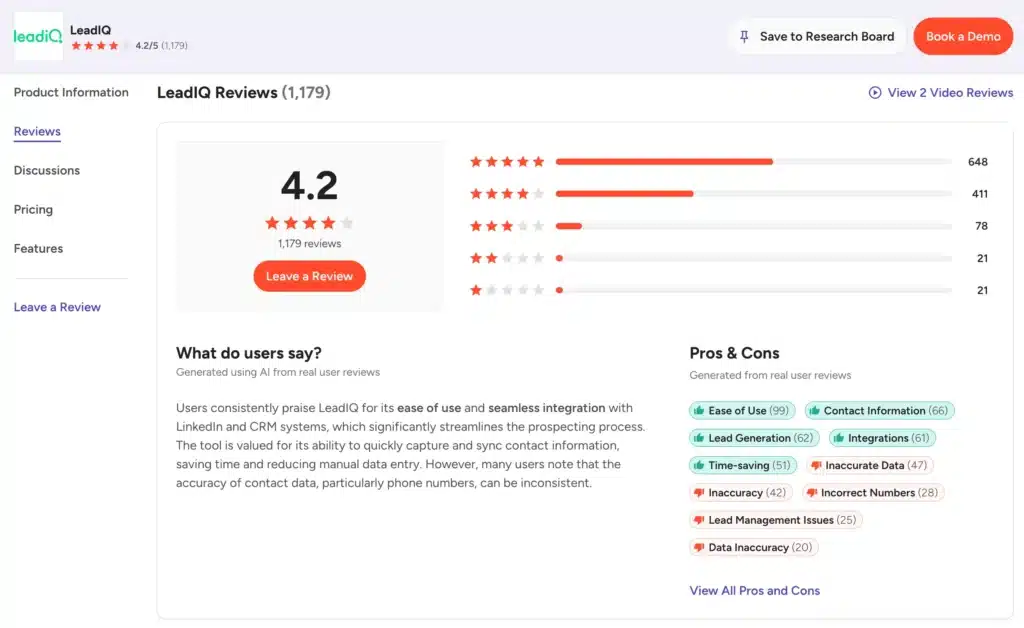Select the Reviews sidebar item
The image size is (1024, 628).
[37, 131]
